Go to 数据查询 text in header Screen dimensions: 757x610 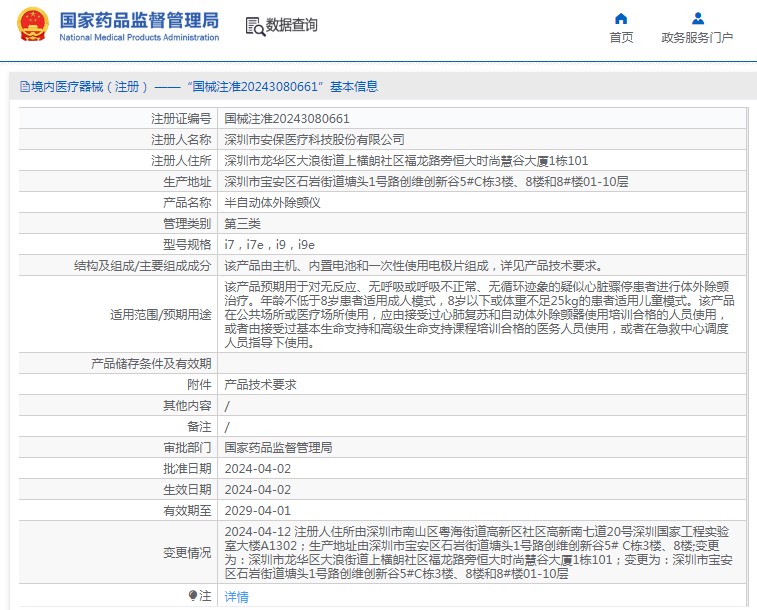click(292, 26)
